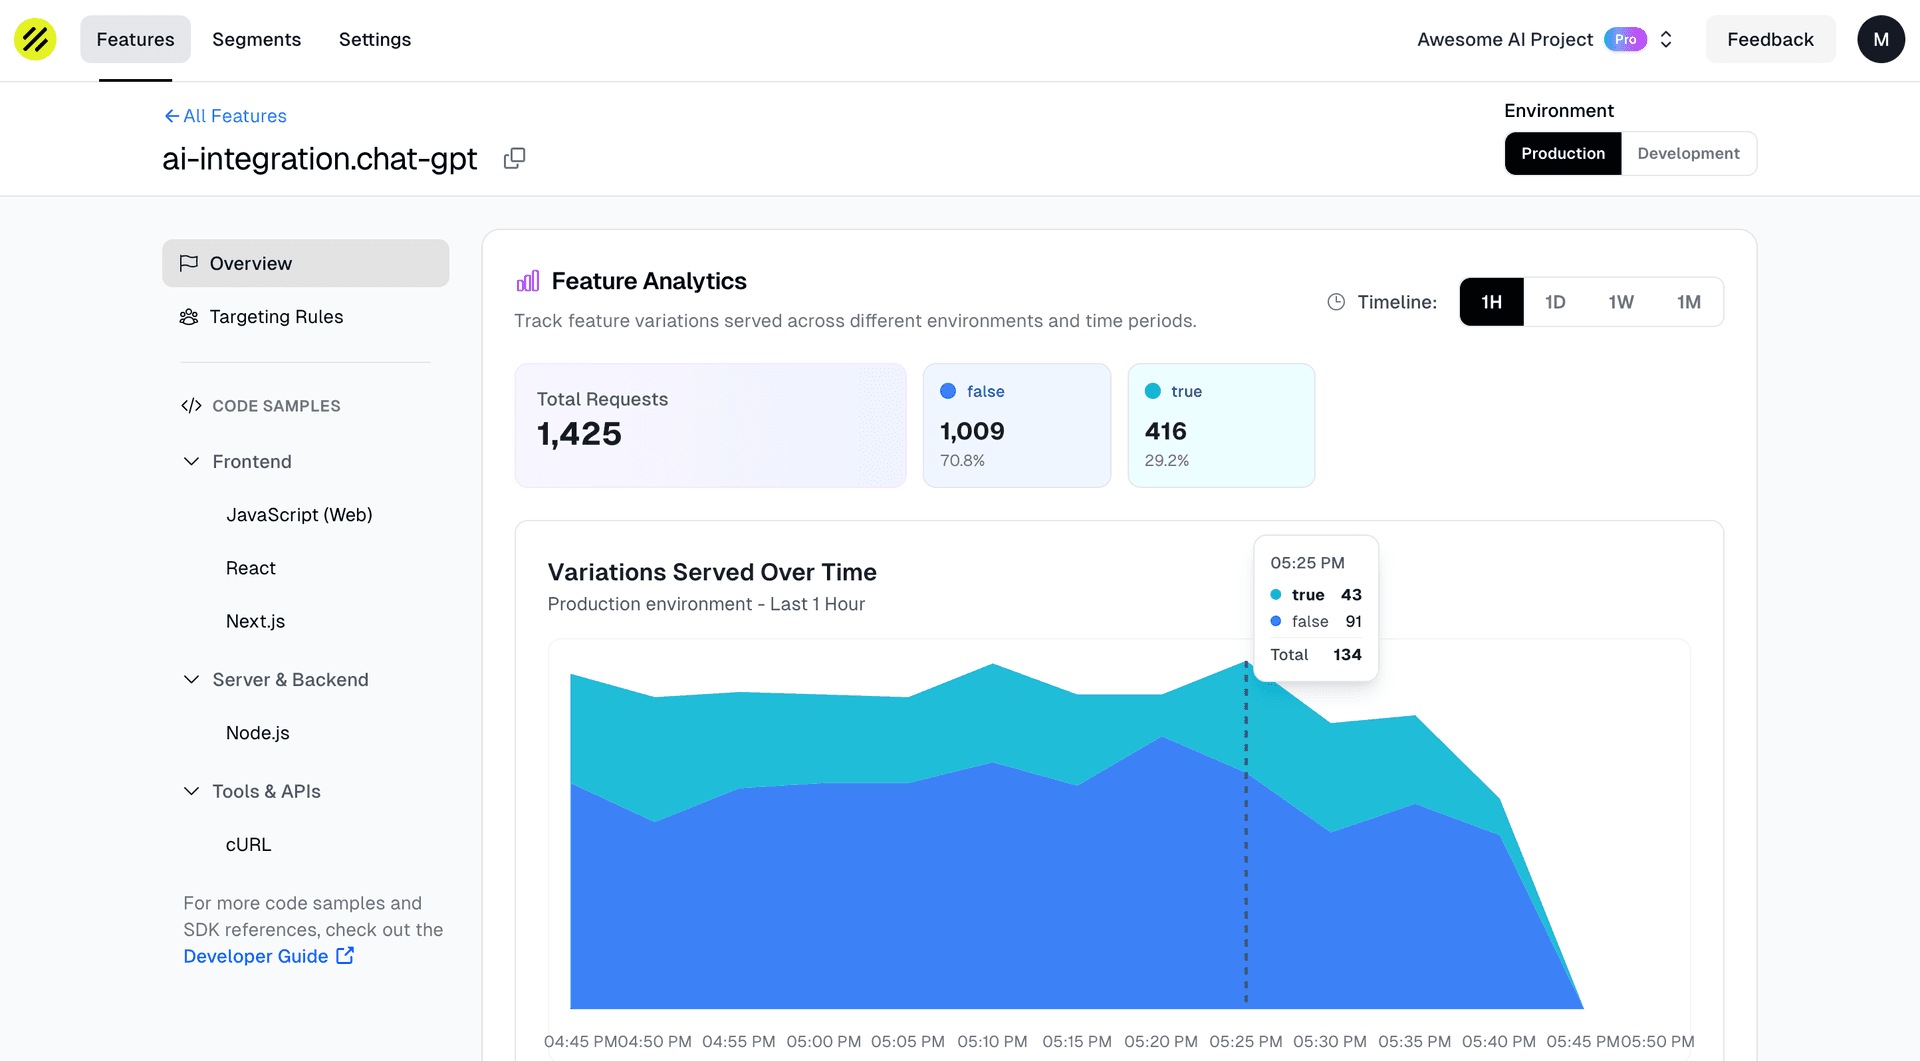The width and height of the screenshot is (1920, 1061).
Task: Click the Feedback button
Action: click(1770, 39)
